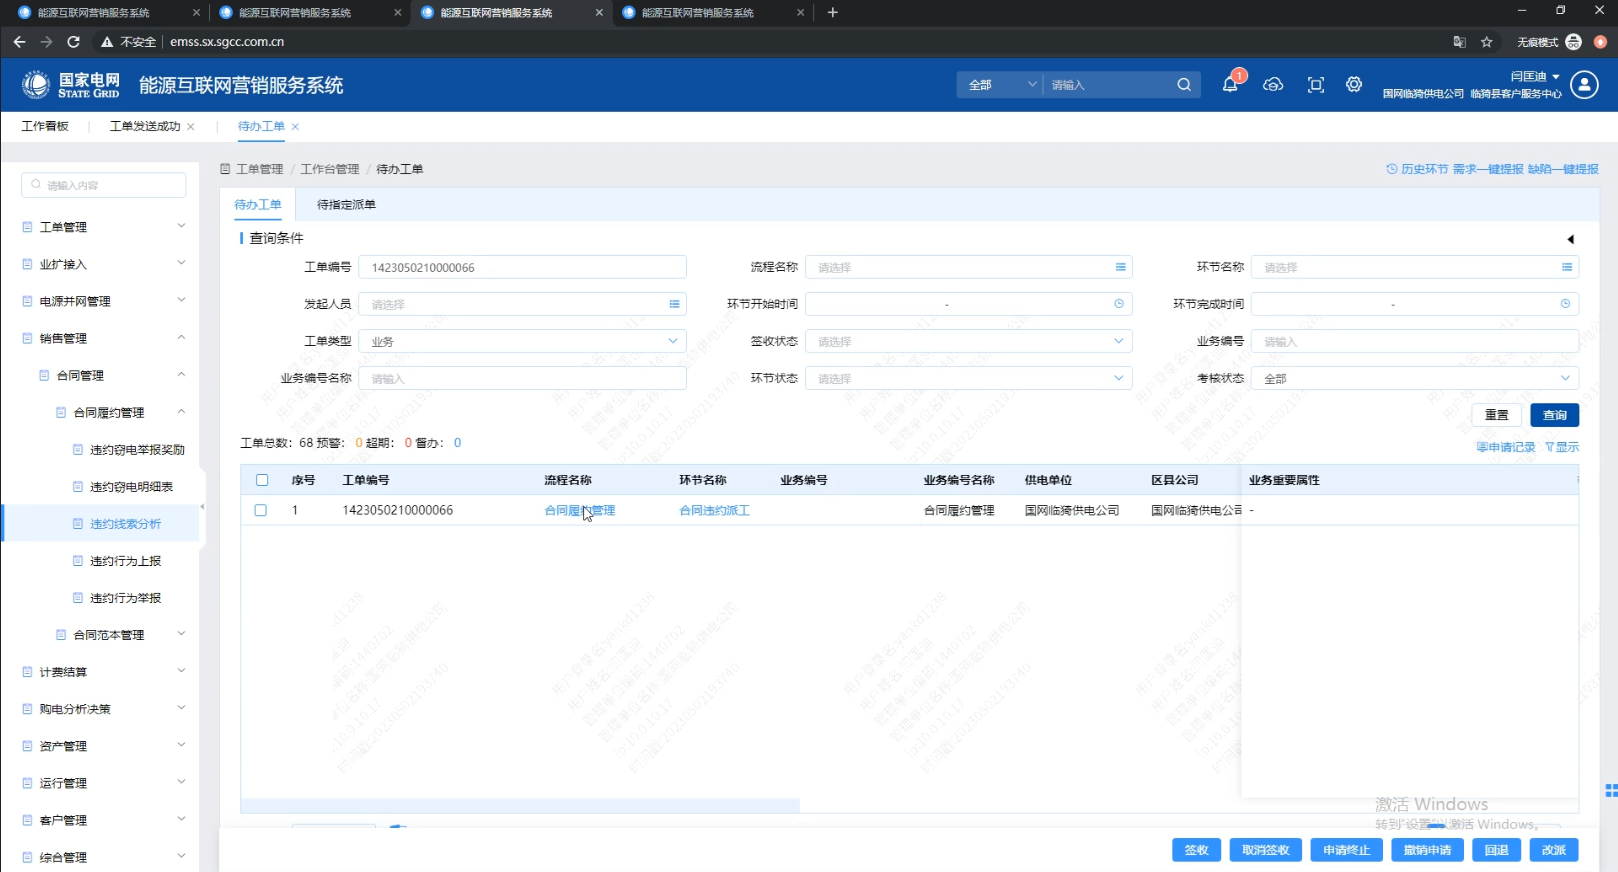Click the 合同违约派工 link
Screen dimensions: 1618x872
tap(714, 510)
